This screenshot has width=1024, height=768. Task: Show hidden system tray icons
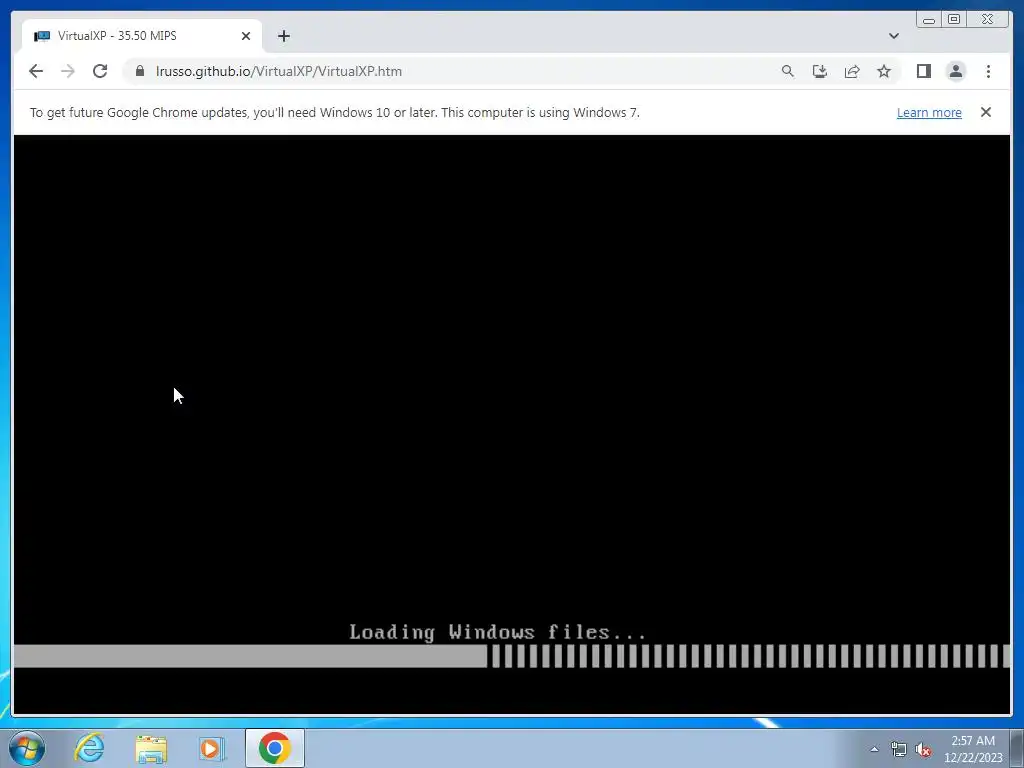click(x=874, y=749)
